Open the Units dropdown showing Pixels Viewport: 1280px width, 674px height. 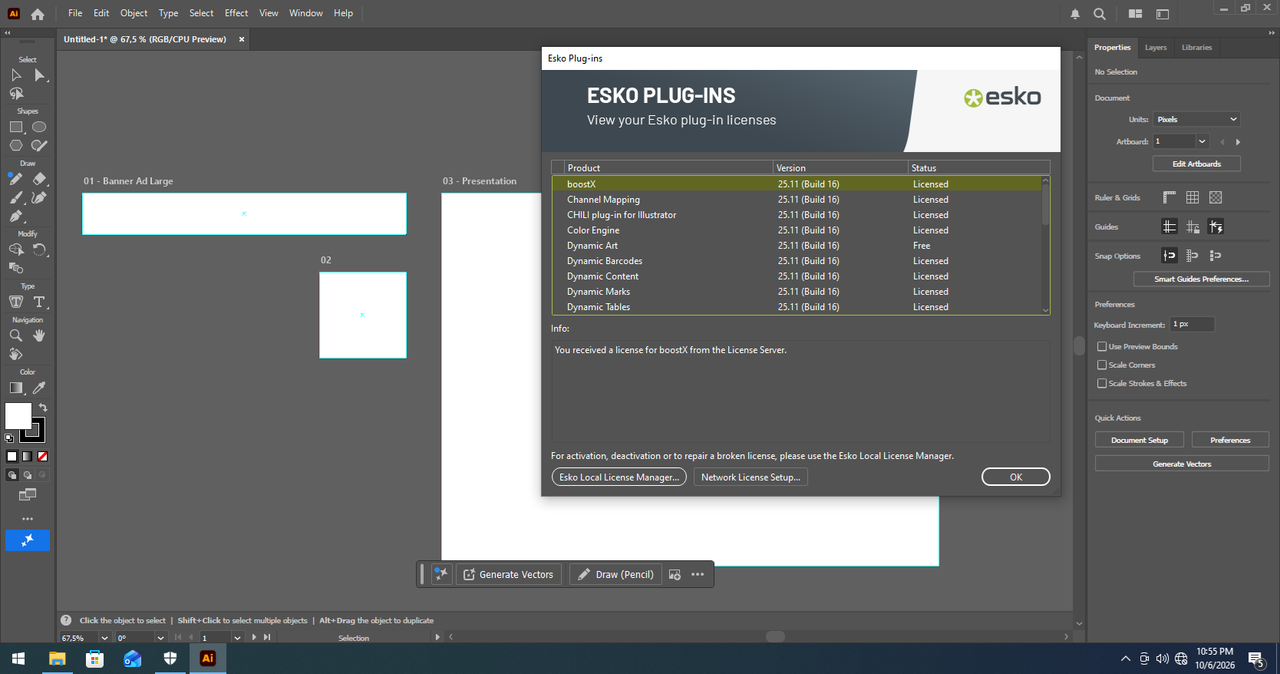pos(1197,119)
